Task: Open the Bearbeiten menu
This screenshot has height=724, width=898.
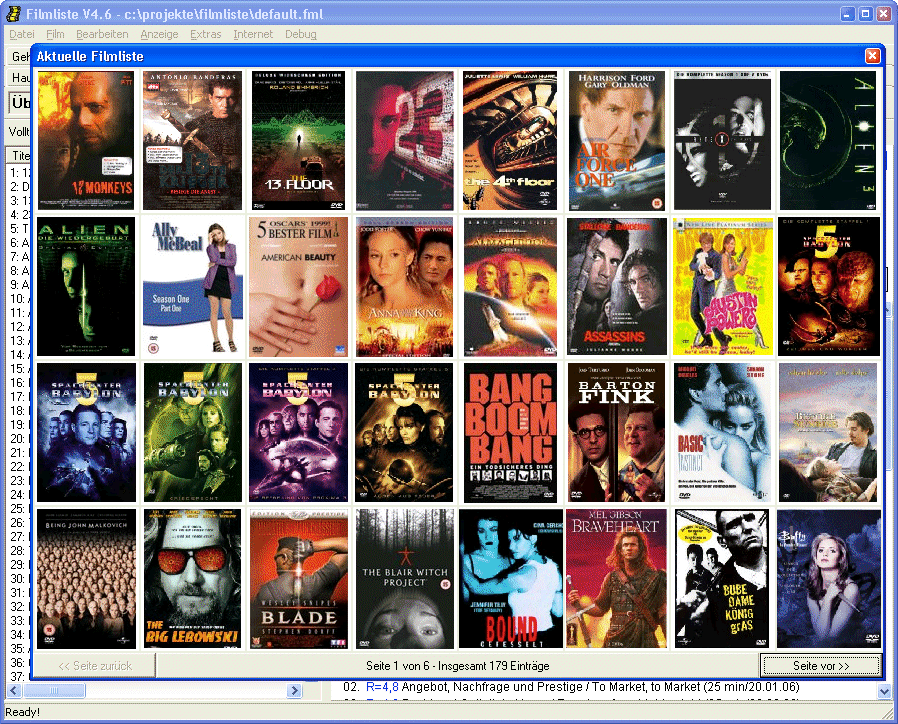Action: pyautogui.click(x=102, y=34)
